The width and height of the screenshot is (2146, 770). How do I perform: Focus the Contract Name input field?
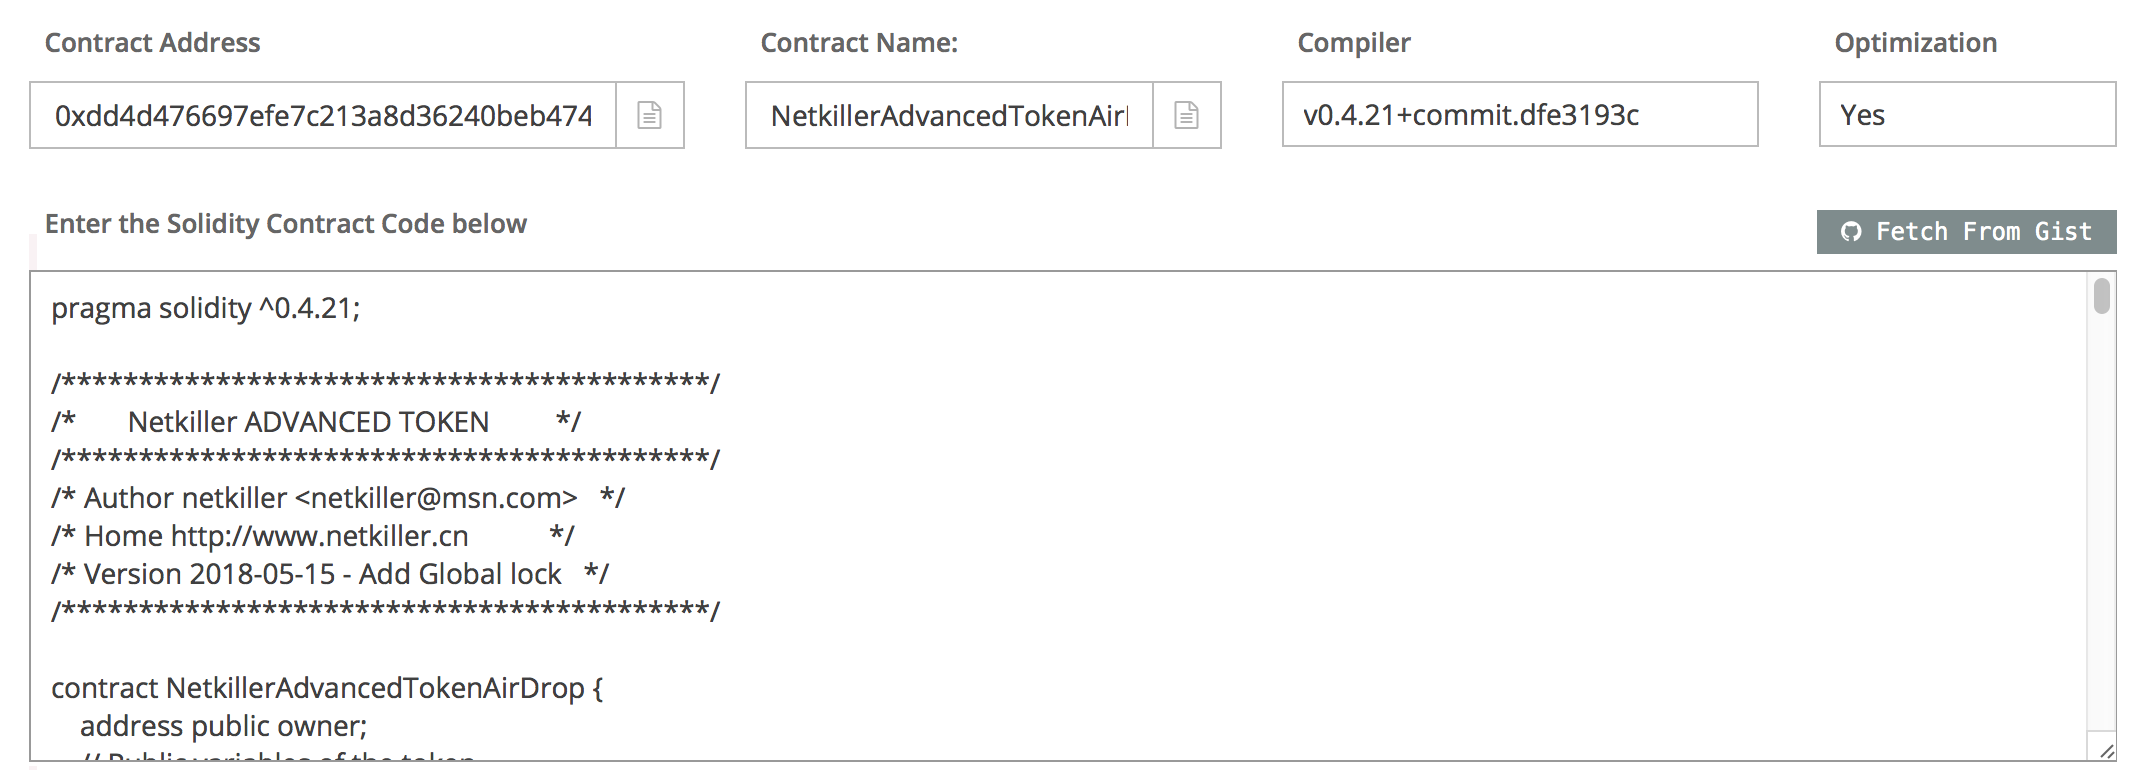pos(949,115)
